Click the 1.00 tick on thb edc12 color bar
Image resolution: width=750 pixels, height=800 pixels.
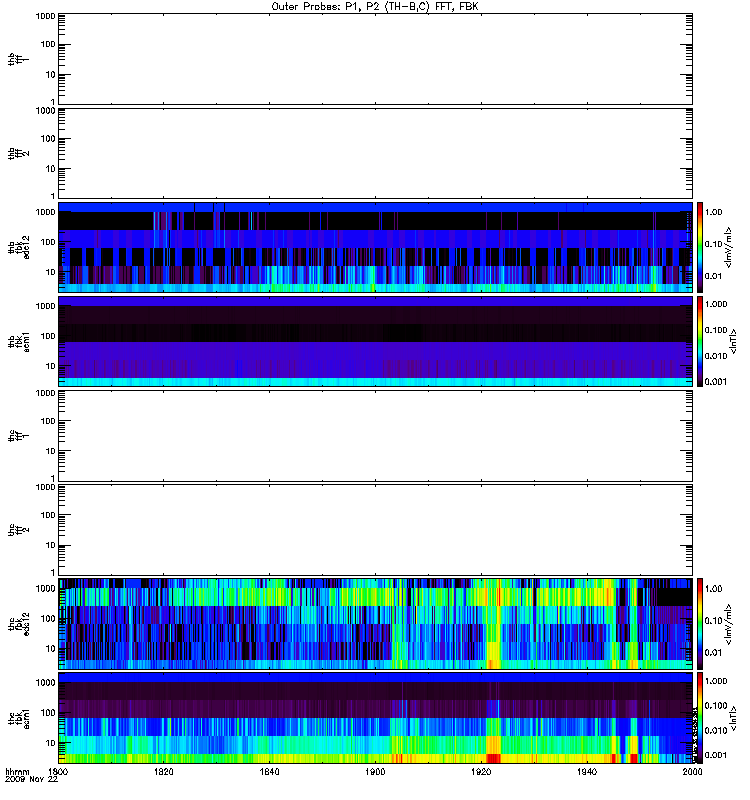713,212
